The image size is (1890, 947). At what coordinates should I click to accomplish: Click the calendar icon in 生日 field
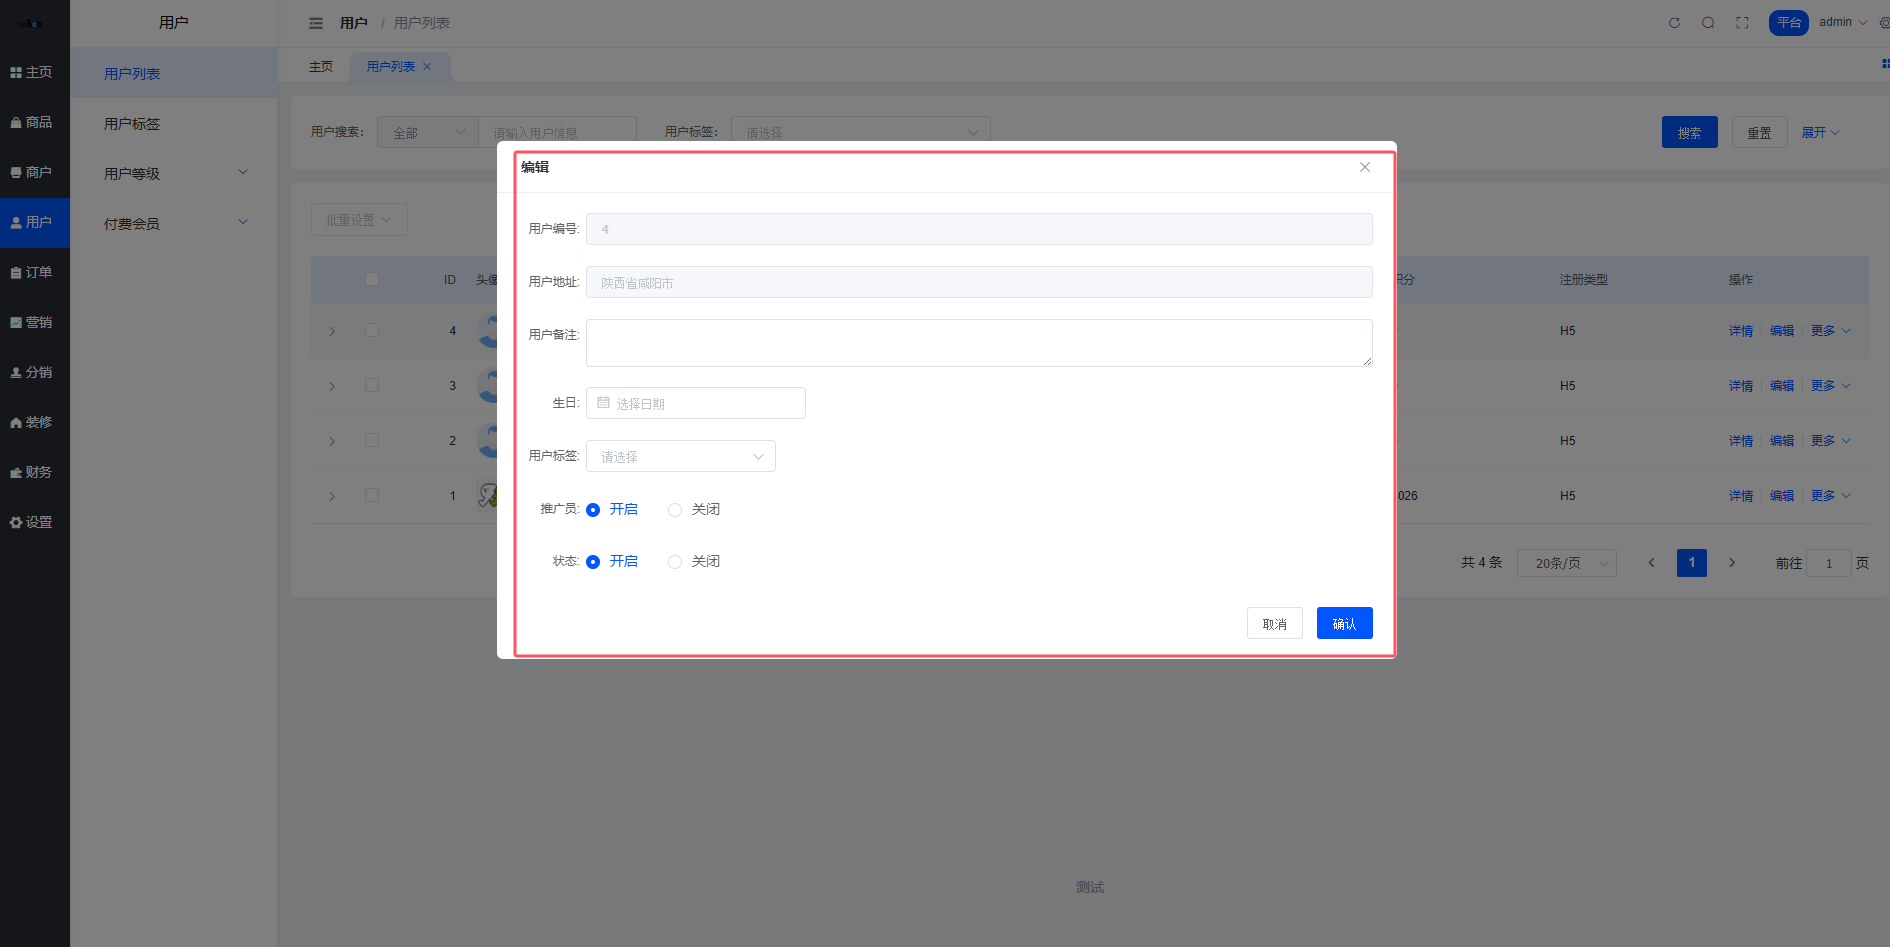click(603, 403)
